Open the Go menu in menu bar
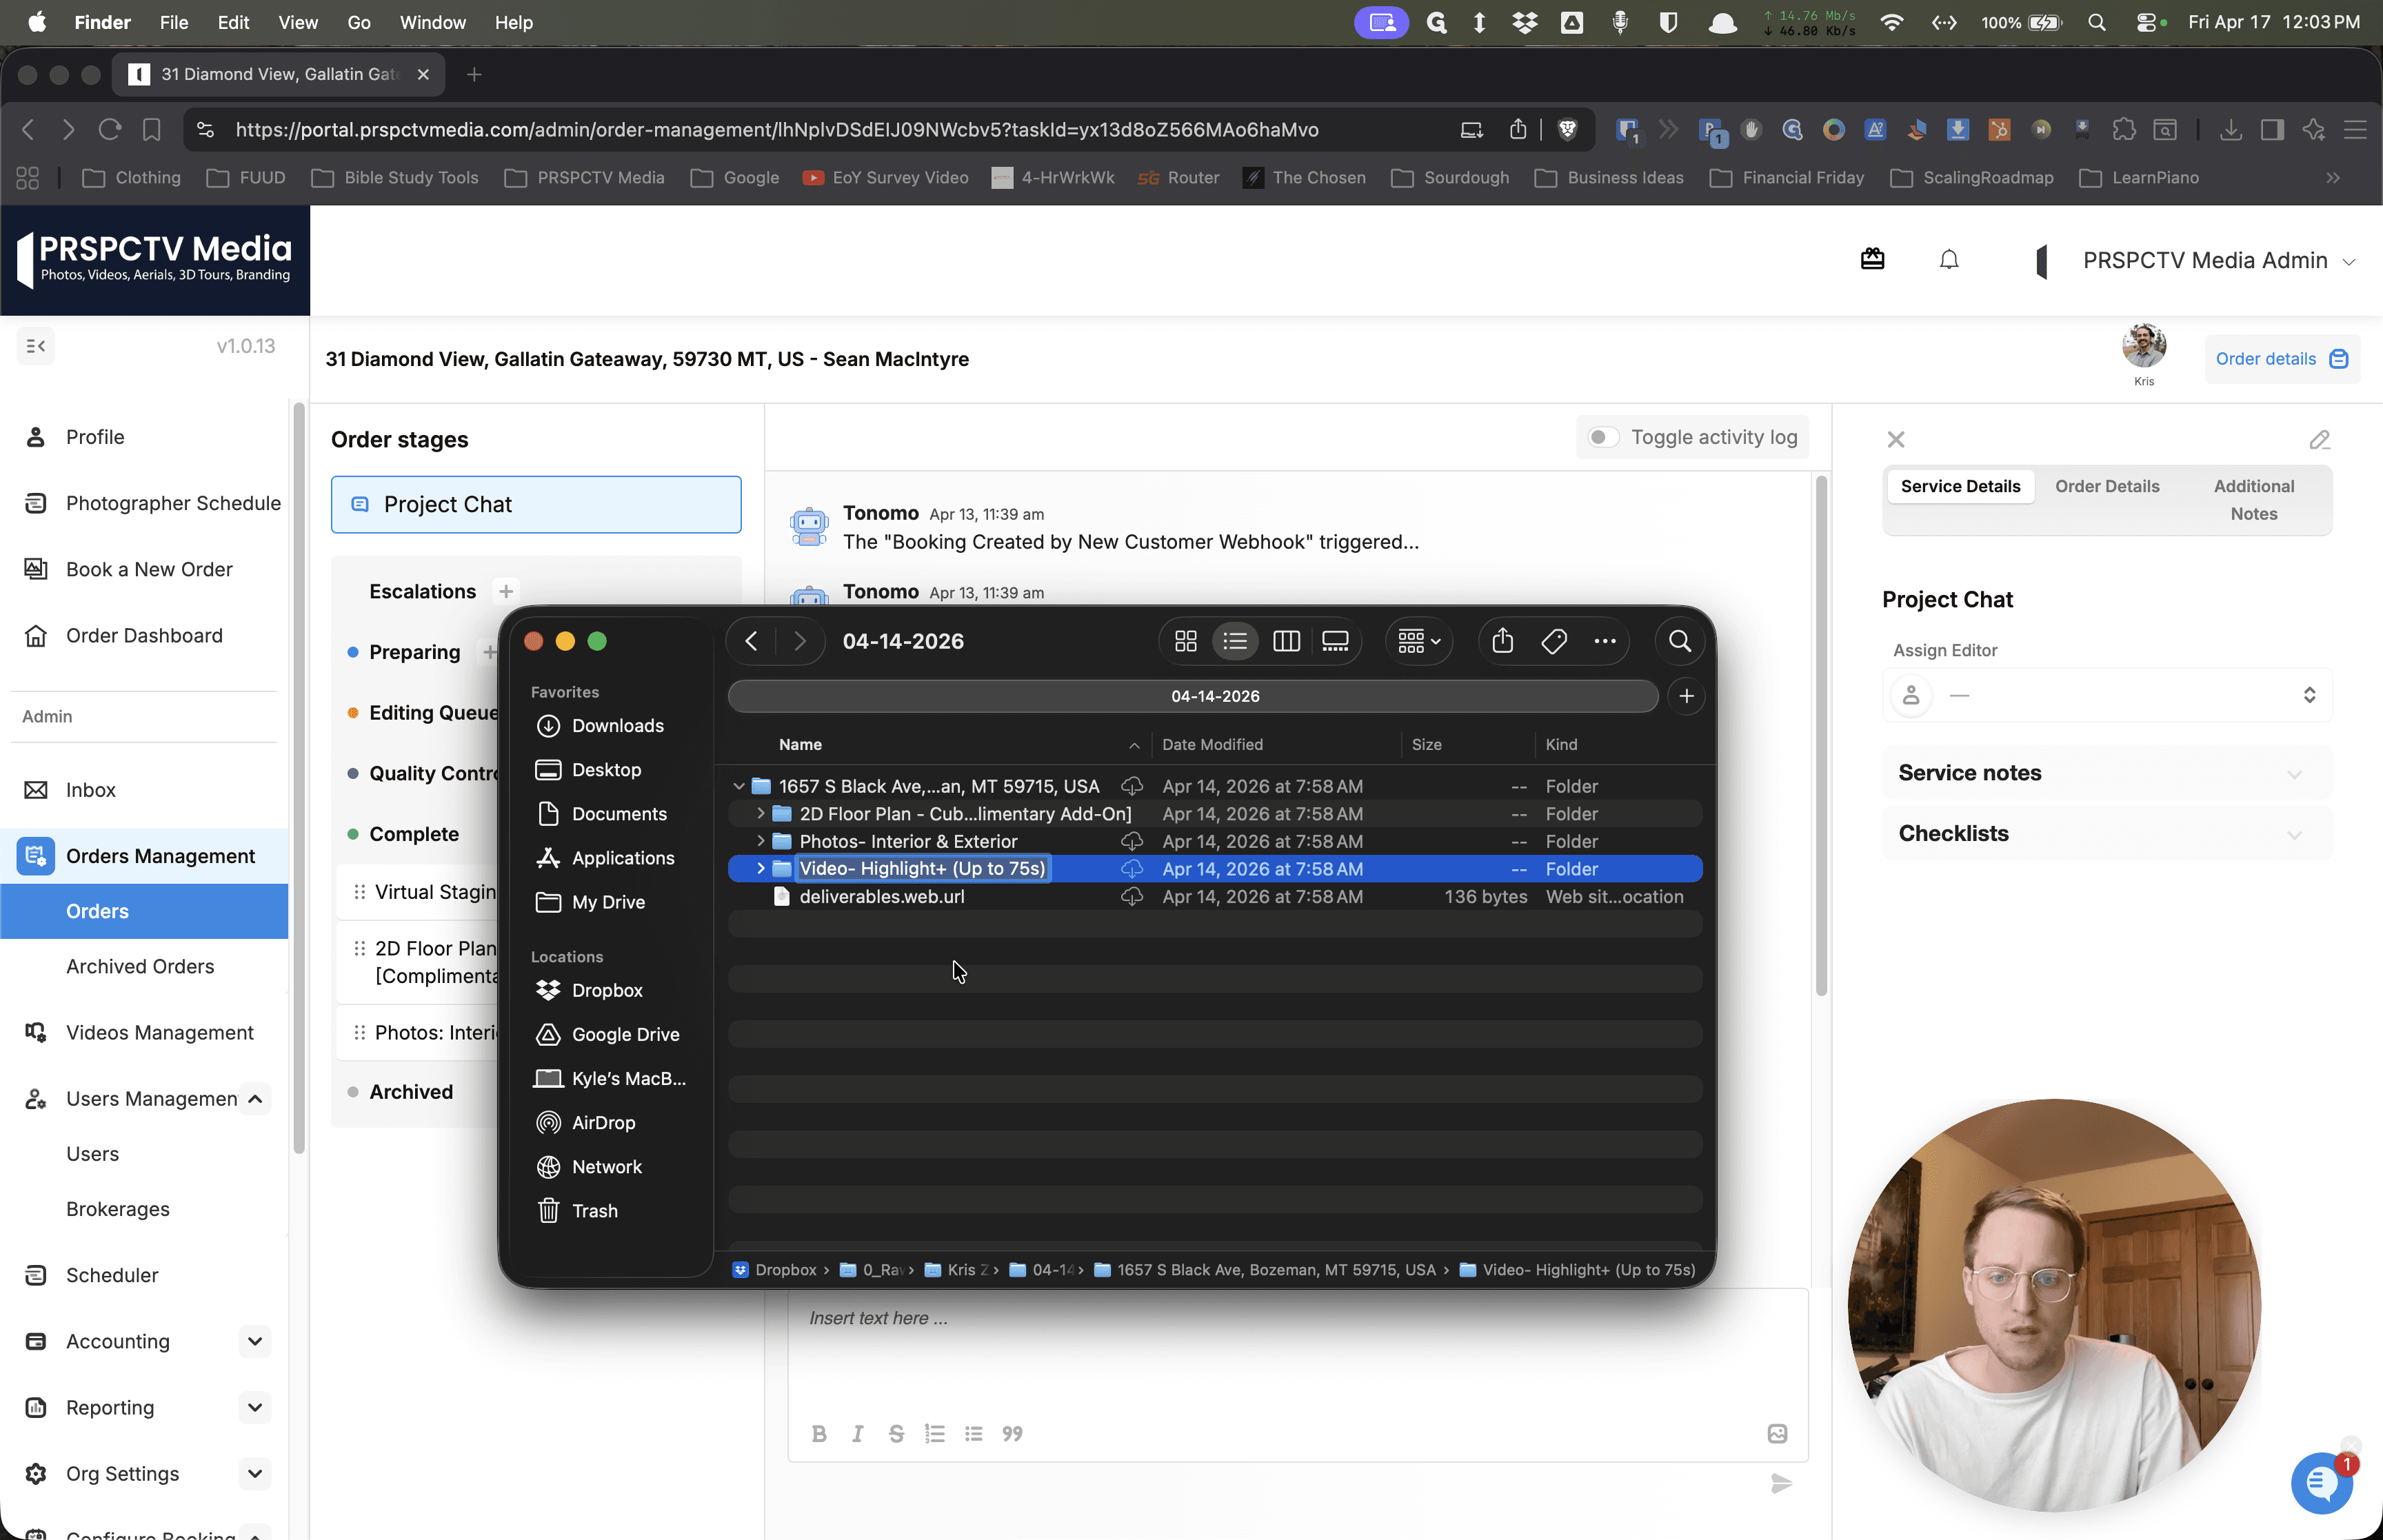This screenshot has width=2383, height=1540. 358,22
